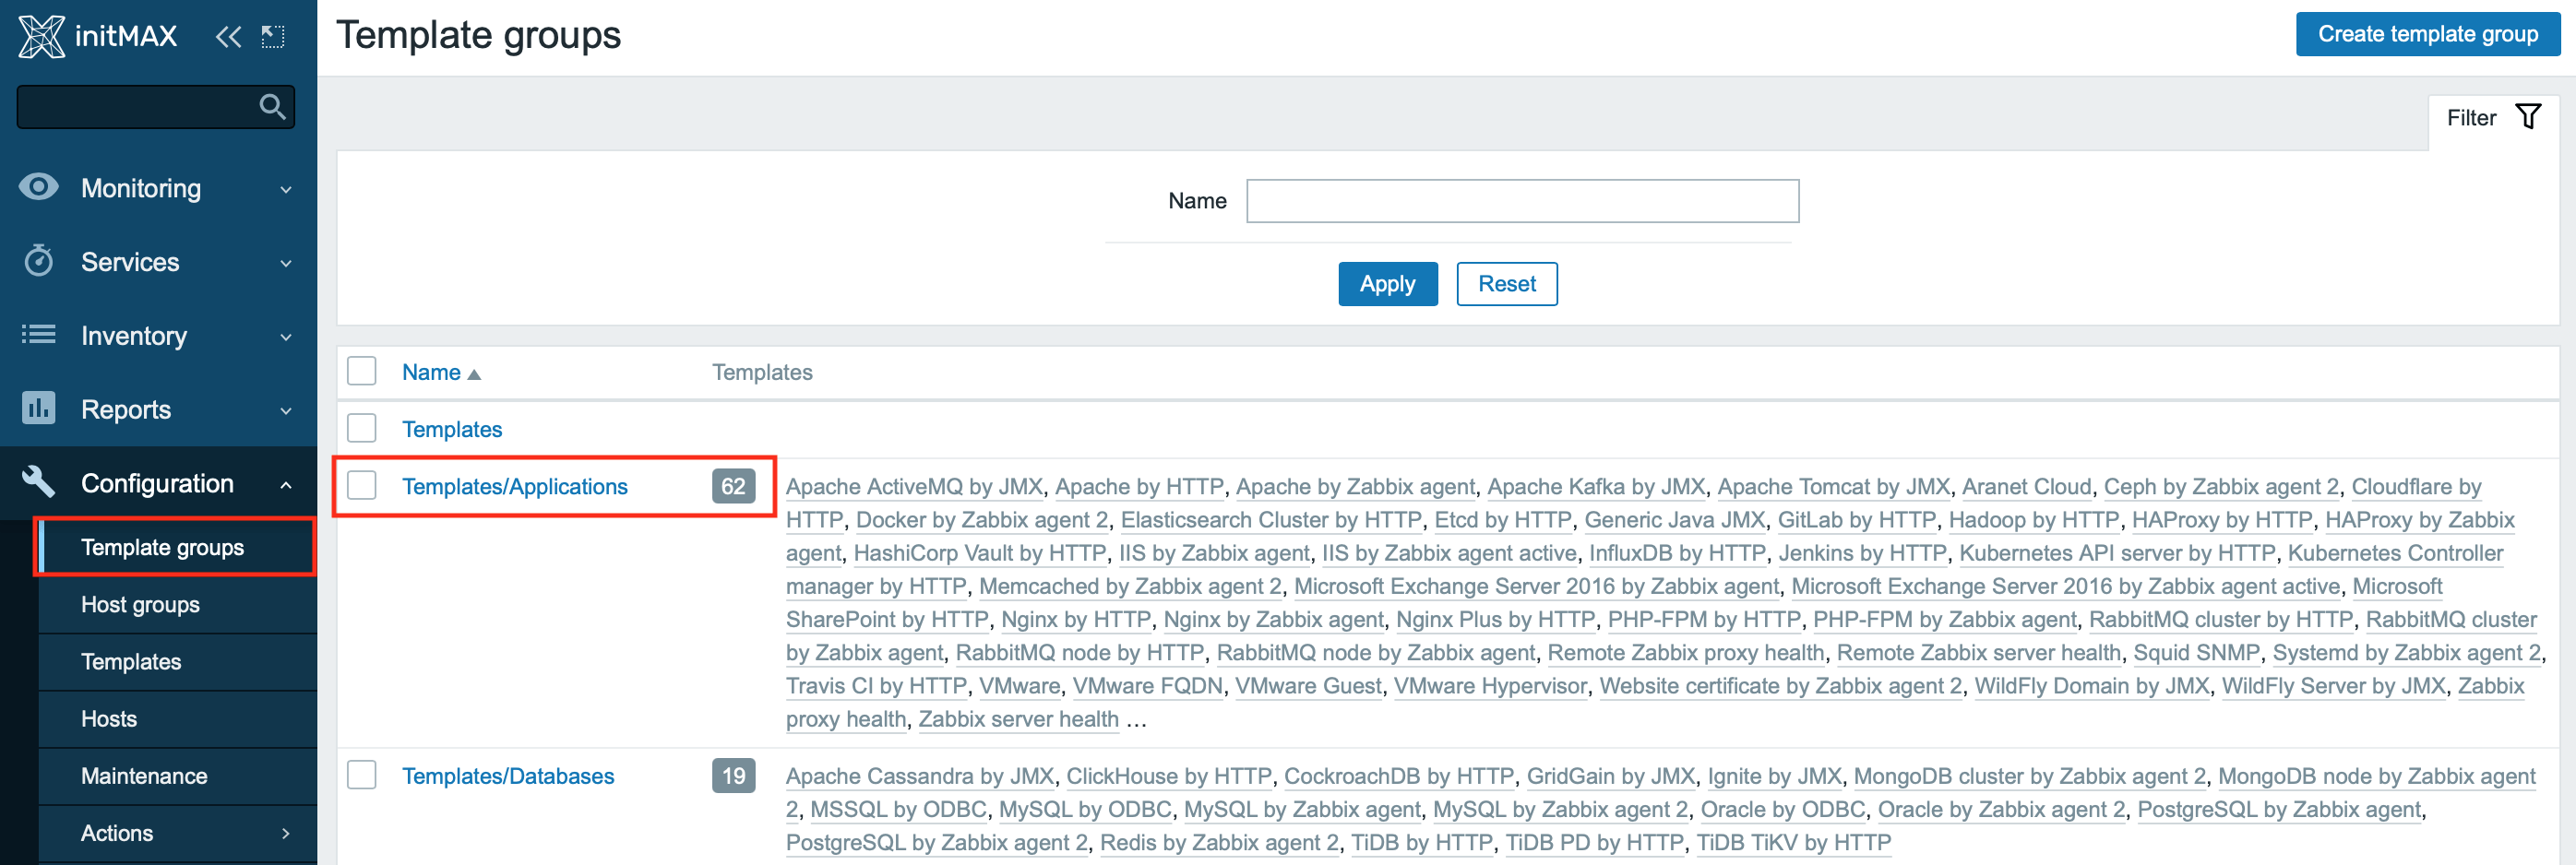Expand the Monitoring menu chevron
The width and height of the screenshot is (2576, 865).
[x=286, y=189]
